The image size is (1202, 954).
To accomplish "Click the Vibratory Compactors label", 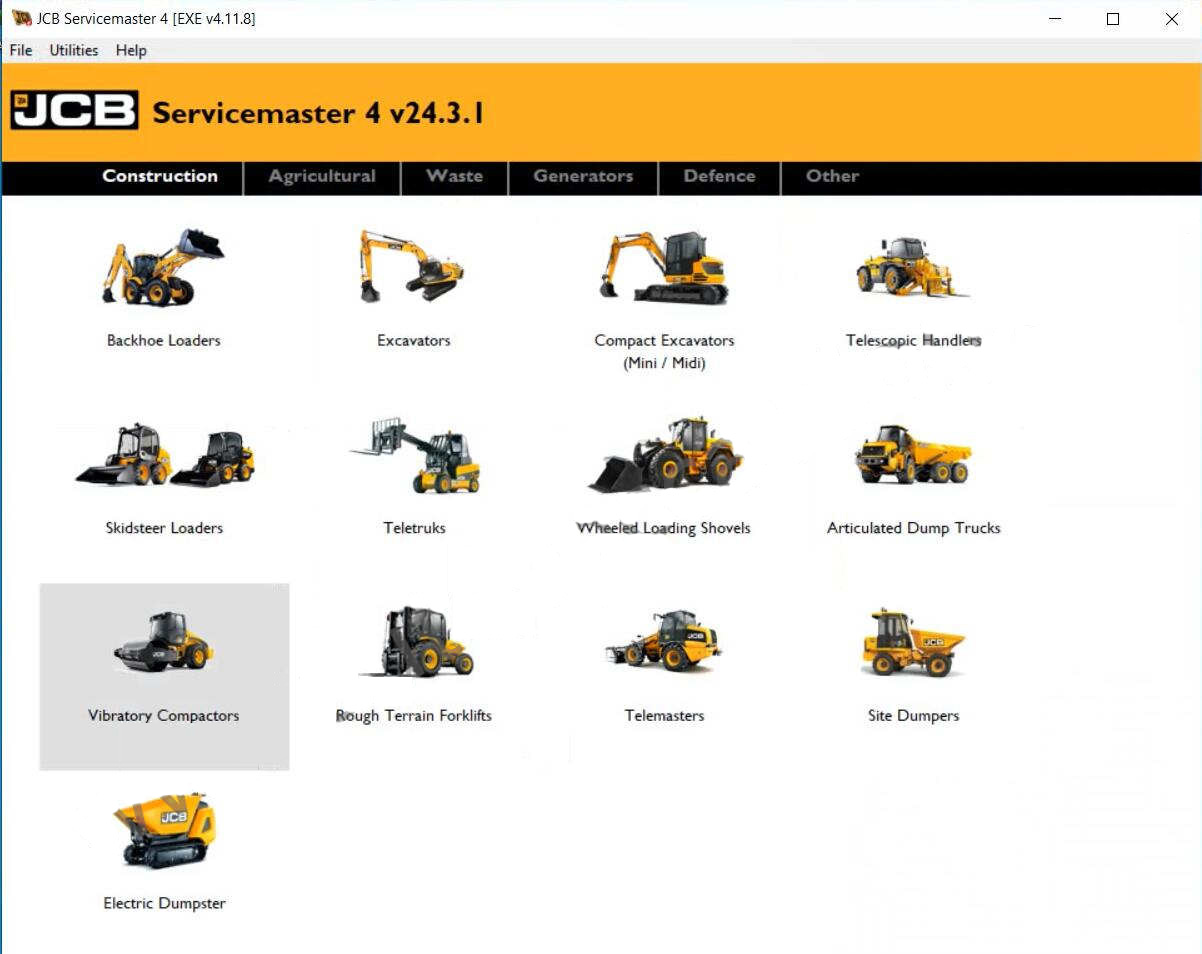I will 164,716.
